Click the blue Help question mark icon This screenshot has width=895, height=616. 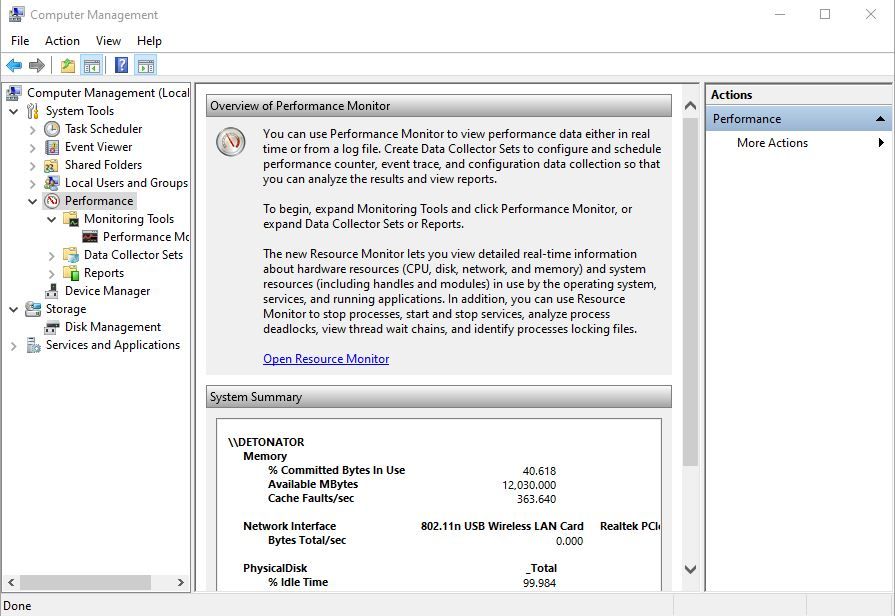pos(122,66)
